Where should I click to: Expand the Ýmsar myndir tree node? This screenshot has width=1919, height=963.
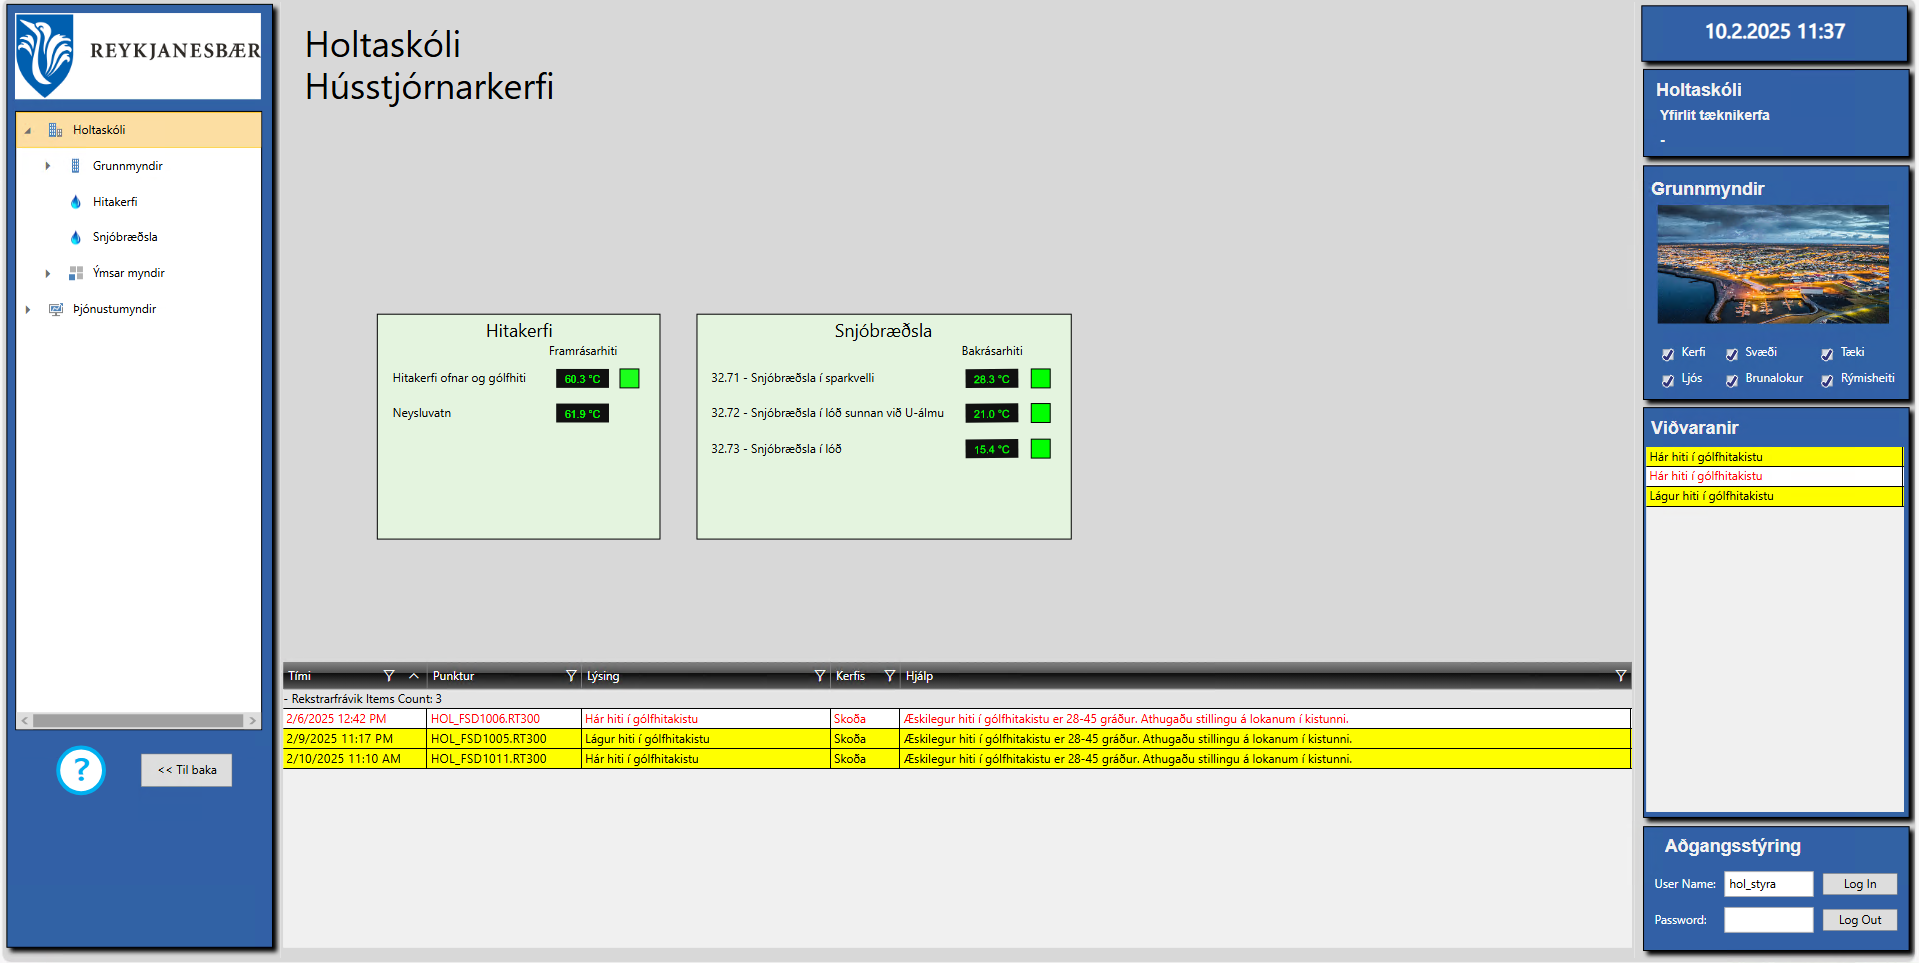48,273
